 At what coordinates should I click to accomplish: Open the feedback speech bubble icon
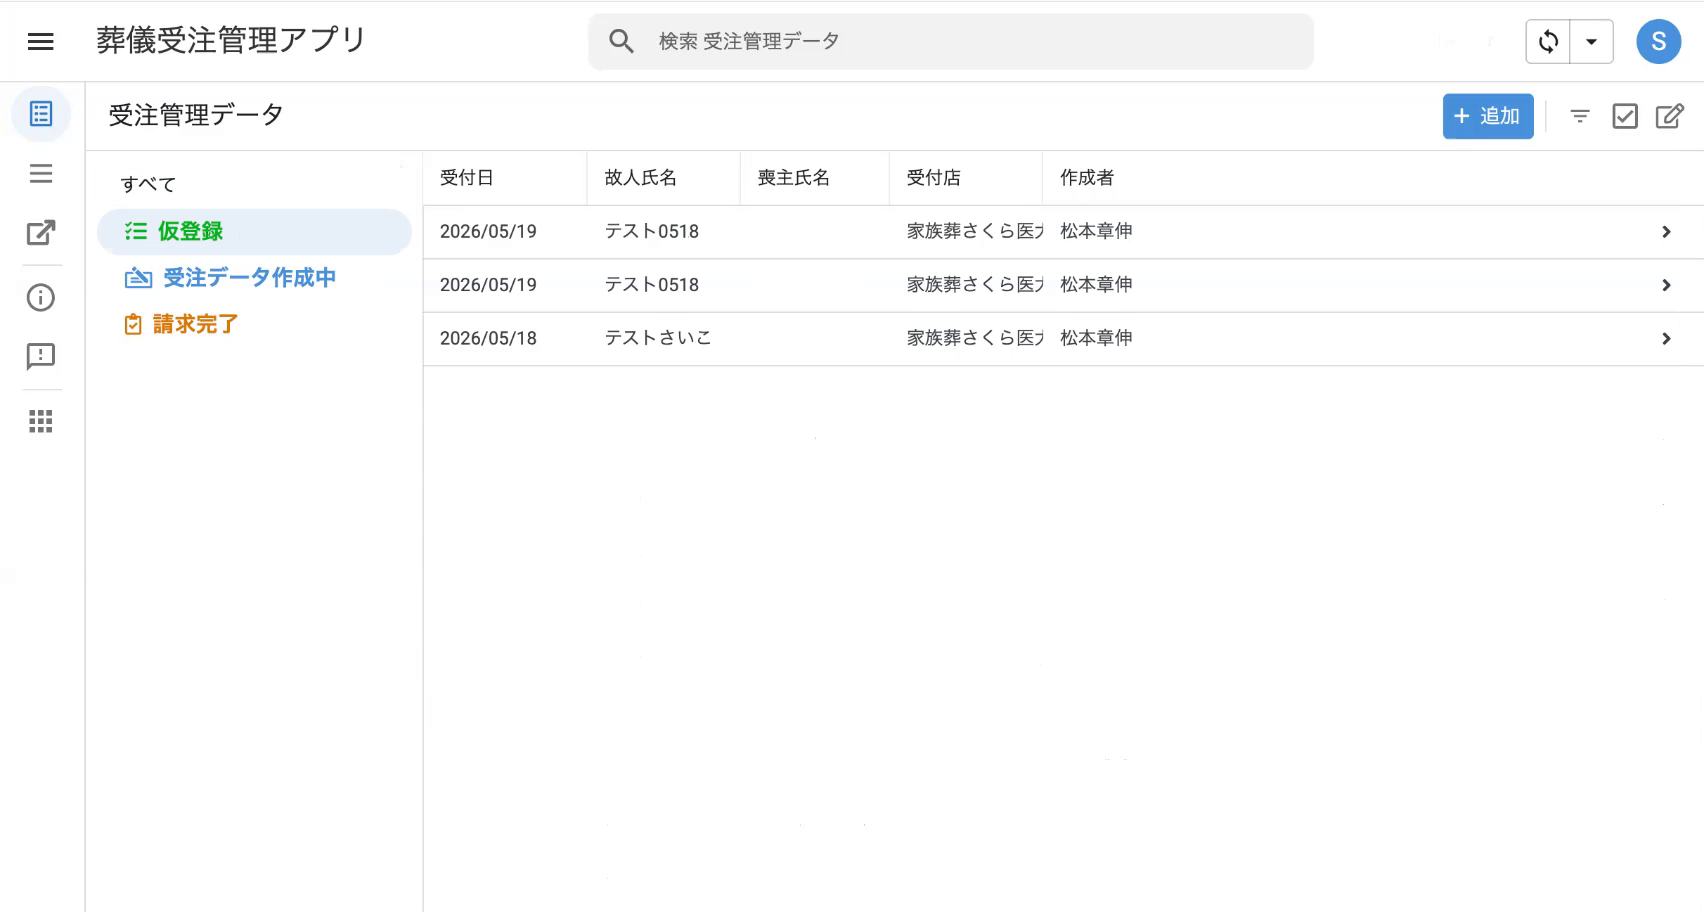point(41,356)
